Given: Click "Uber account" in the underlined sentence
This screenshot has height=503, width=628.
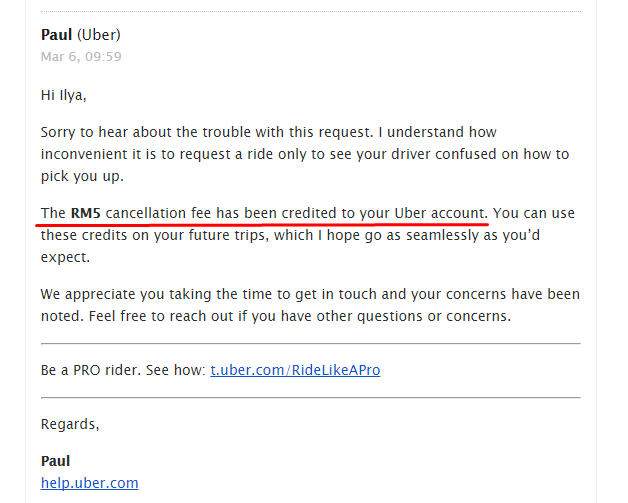Looking at the screenshot, I should pyautogui.click(x=440, y=214).
